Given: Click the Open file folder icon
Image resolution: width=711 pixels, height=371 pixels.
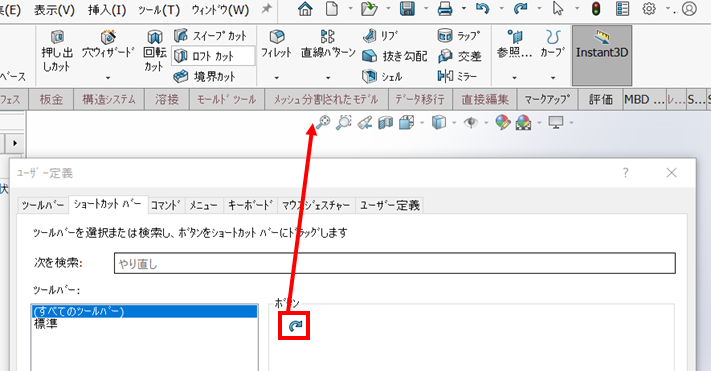Looking at the screenshot, I should pyautogui.click(x=370, y=9).
